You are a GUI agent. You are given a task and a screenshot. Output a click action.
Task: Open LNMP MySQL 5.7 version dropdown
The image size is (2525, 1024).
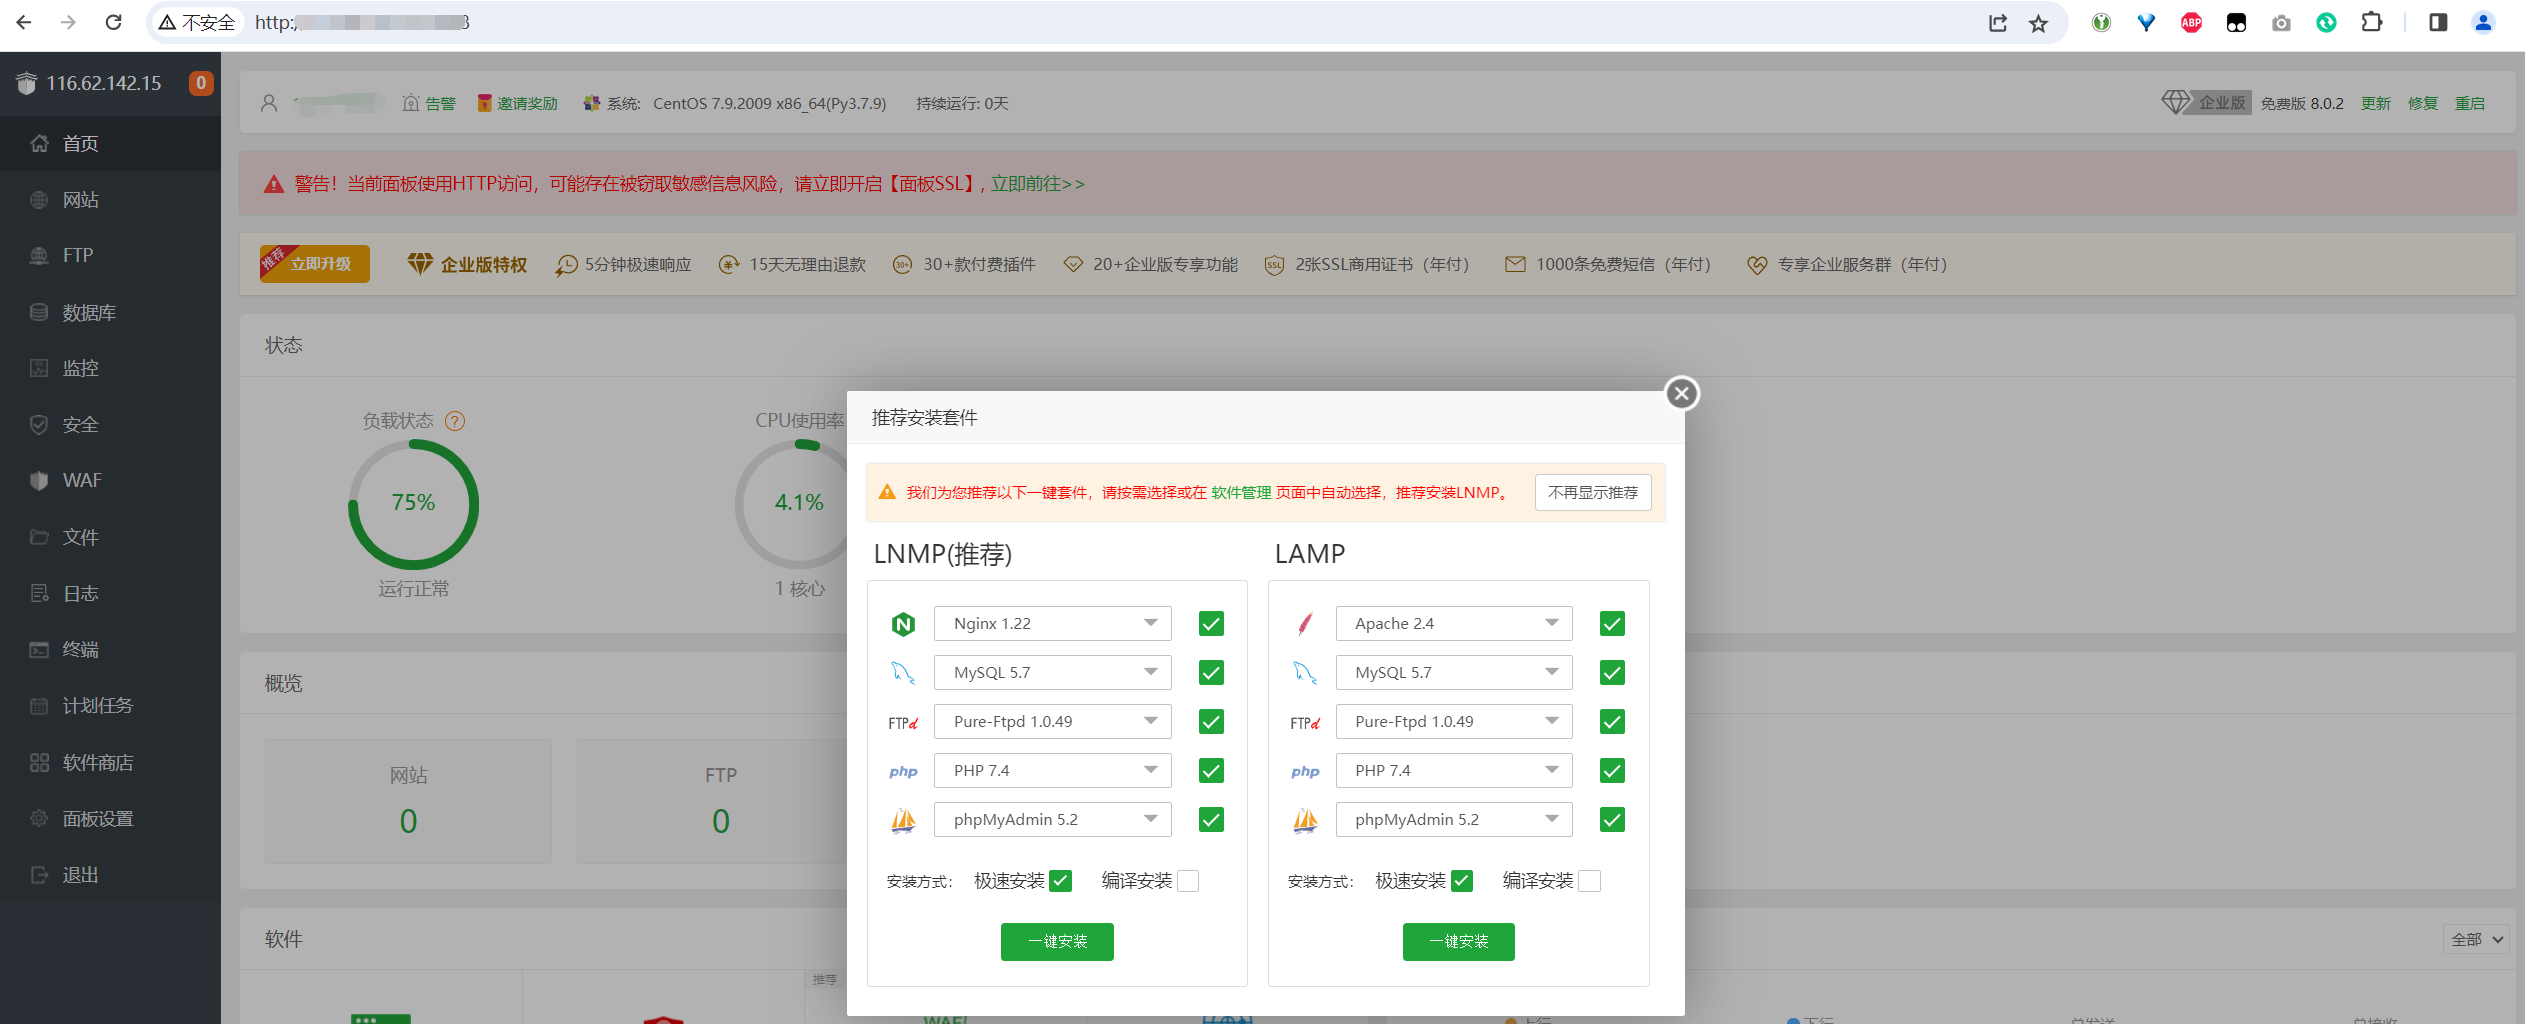tap(1052, 673)
